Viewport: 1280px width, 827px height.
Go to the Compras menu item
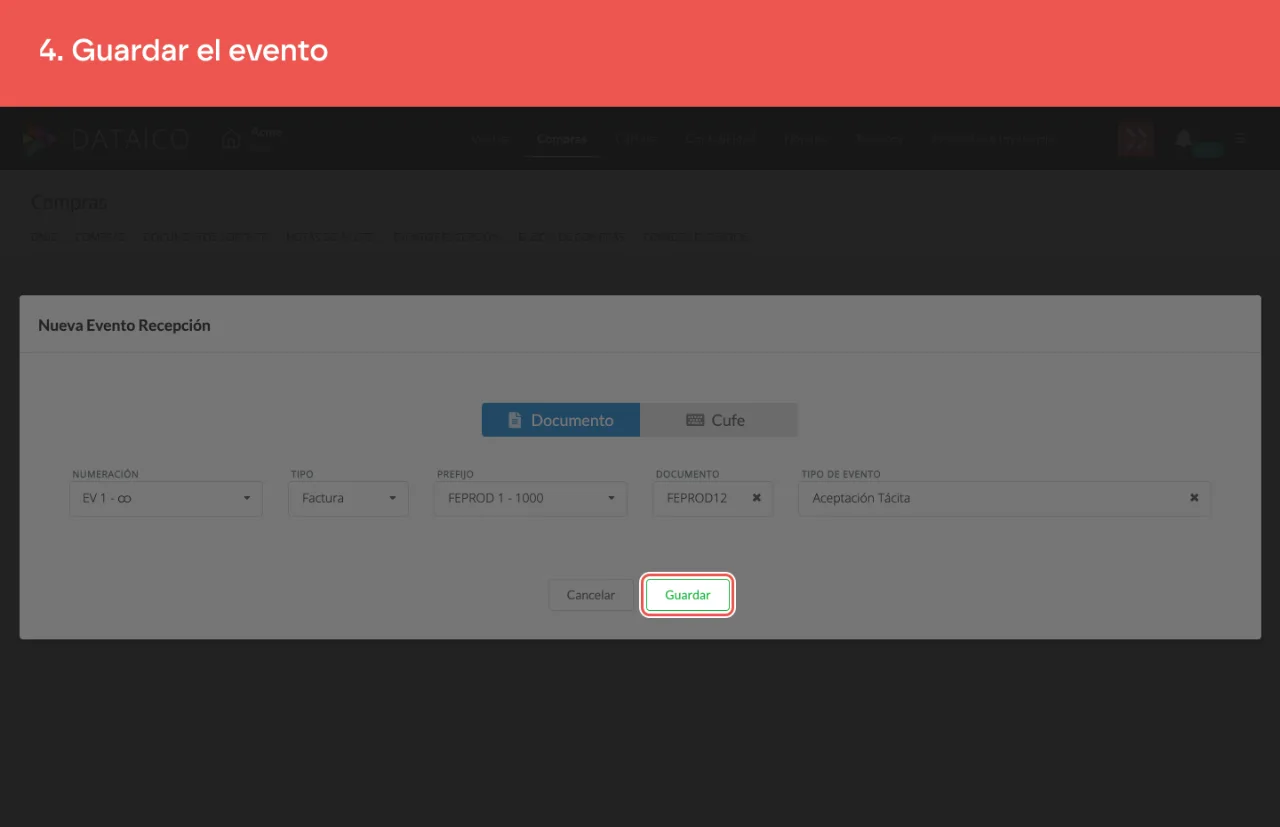click(x=561, y=139)
